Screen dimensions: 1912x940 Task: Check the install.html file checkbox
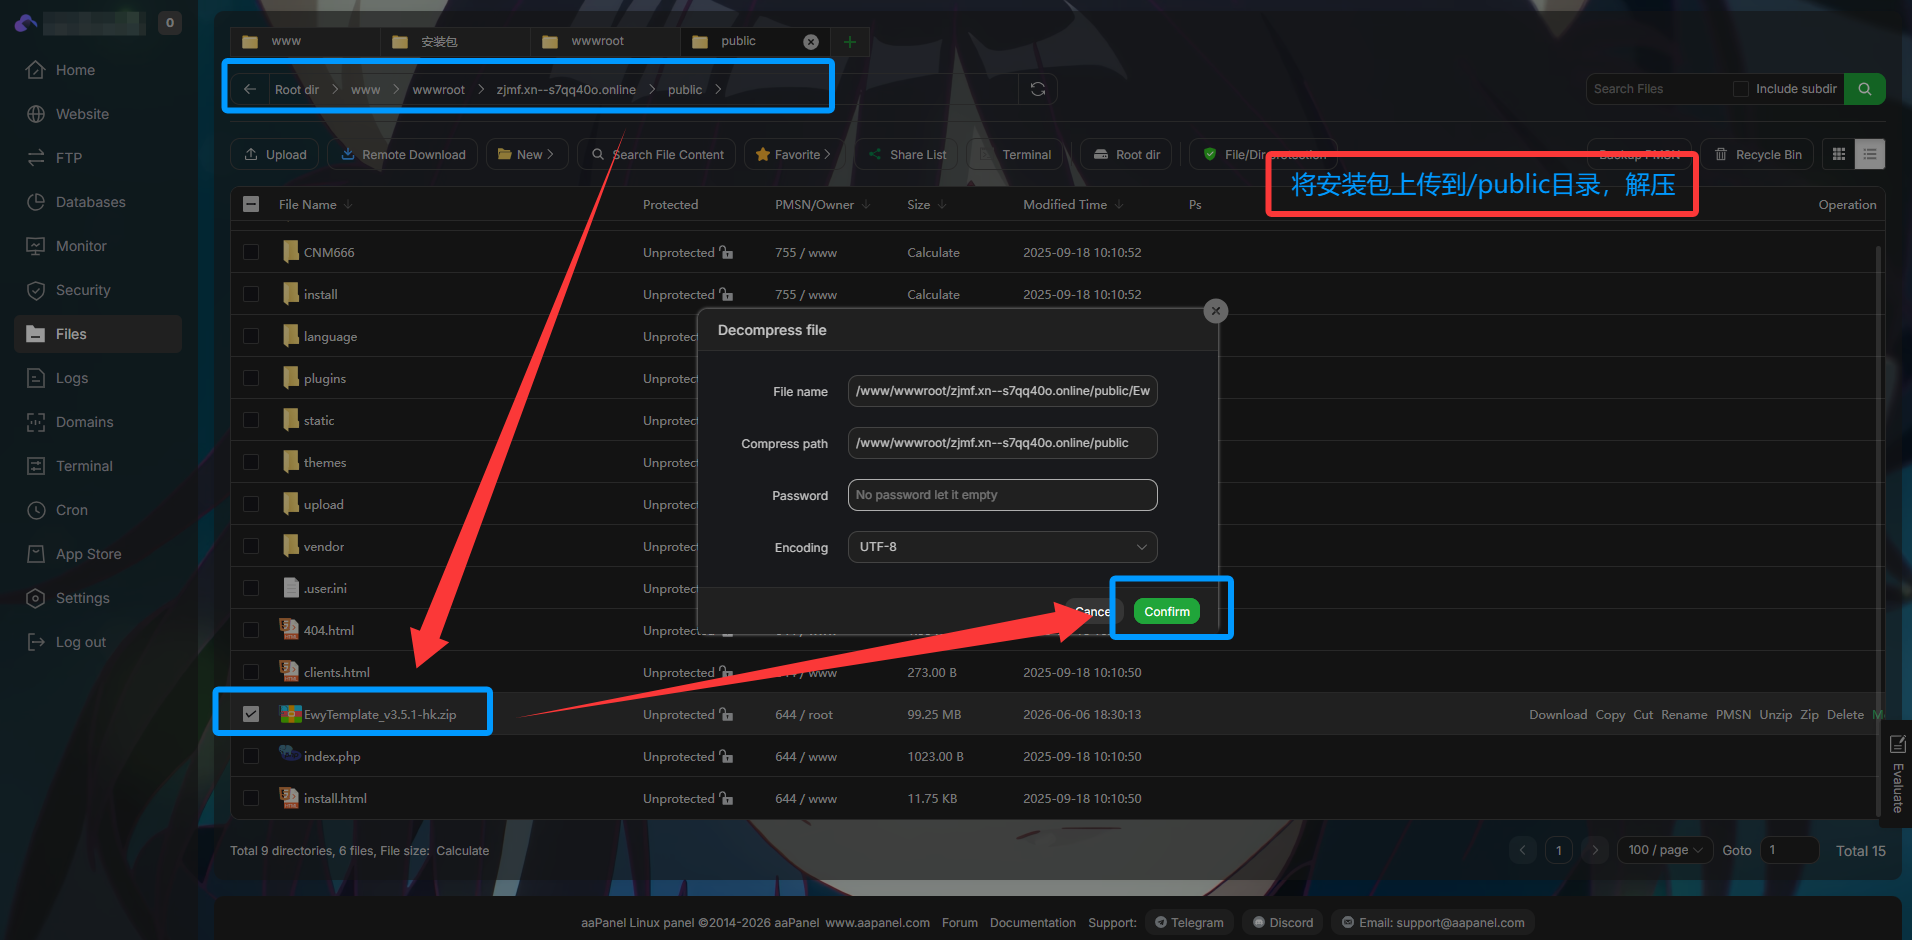coord(251,799)
